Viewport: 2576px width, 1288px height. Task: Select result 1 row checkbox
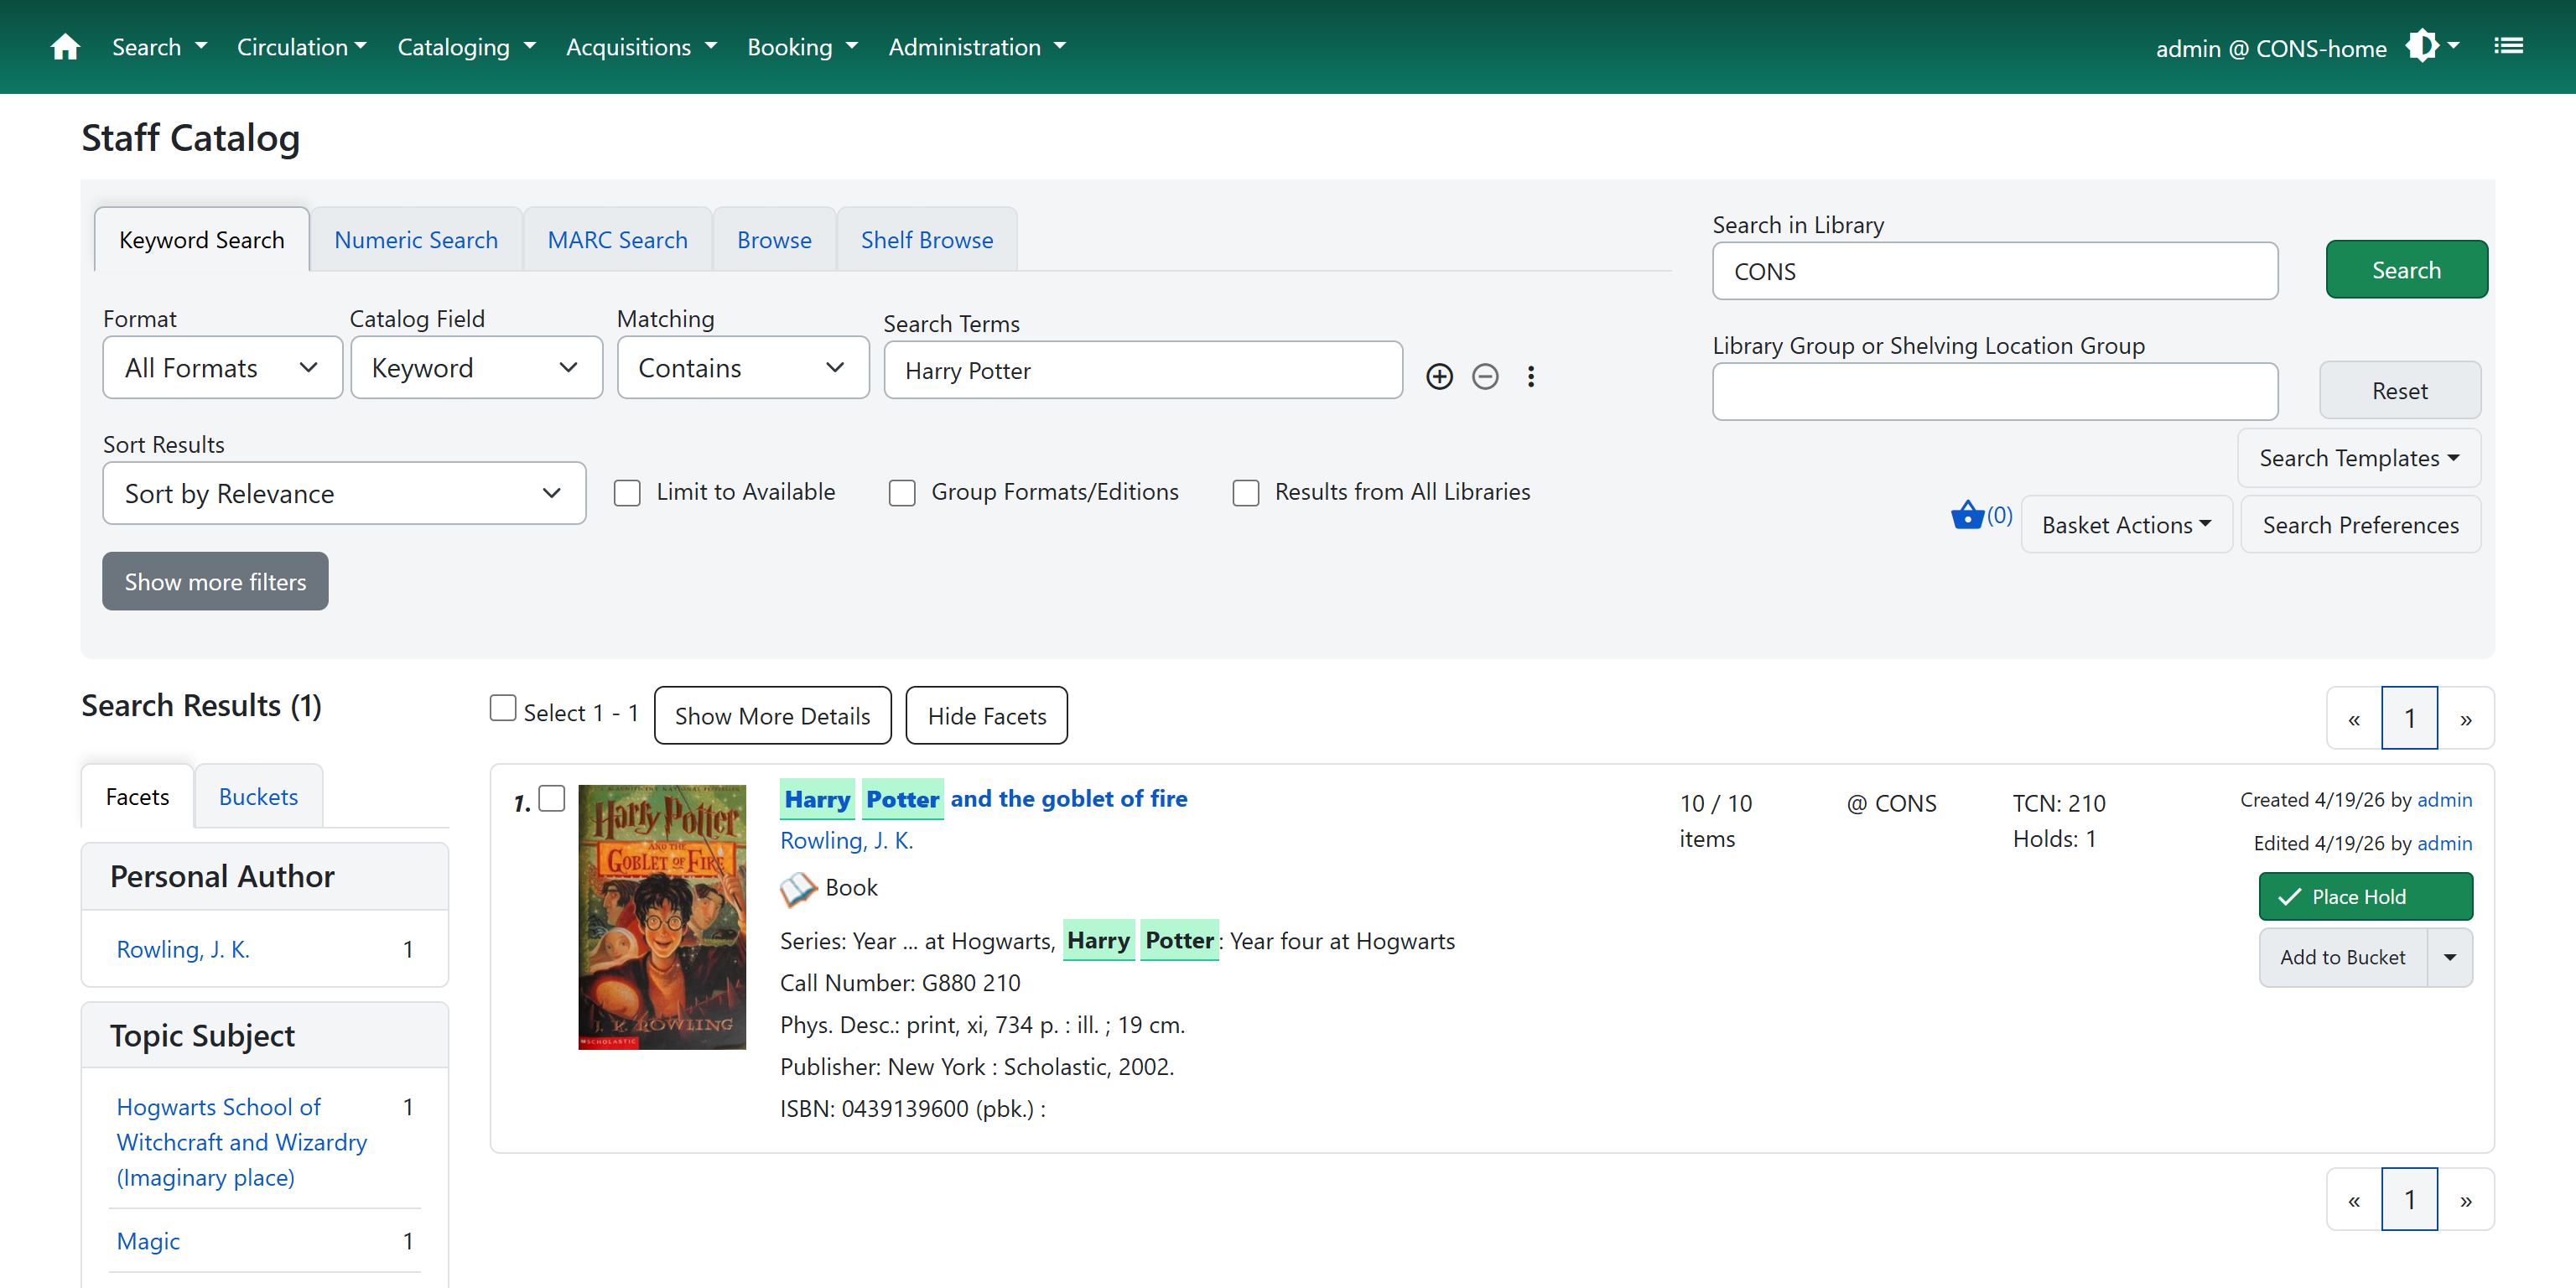[x=552, y=798]
